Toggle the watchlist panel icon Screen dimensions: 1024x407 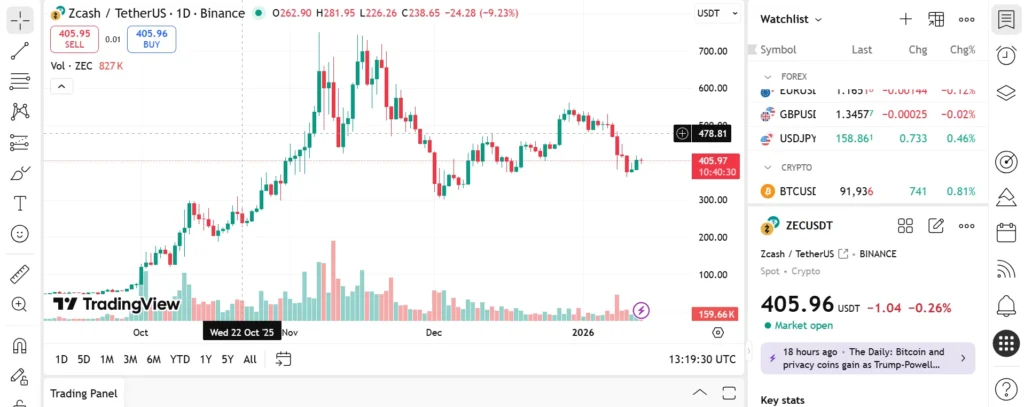1006,19
